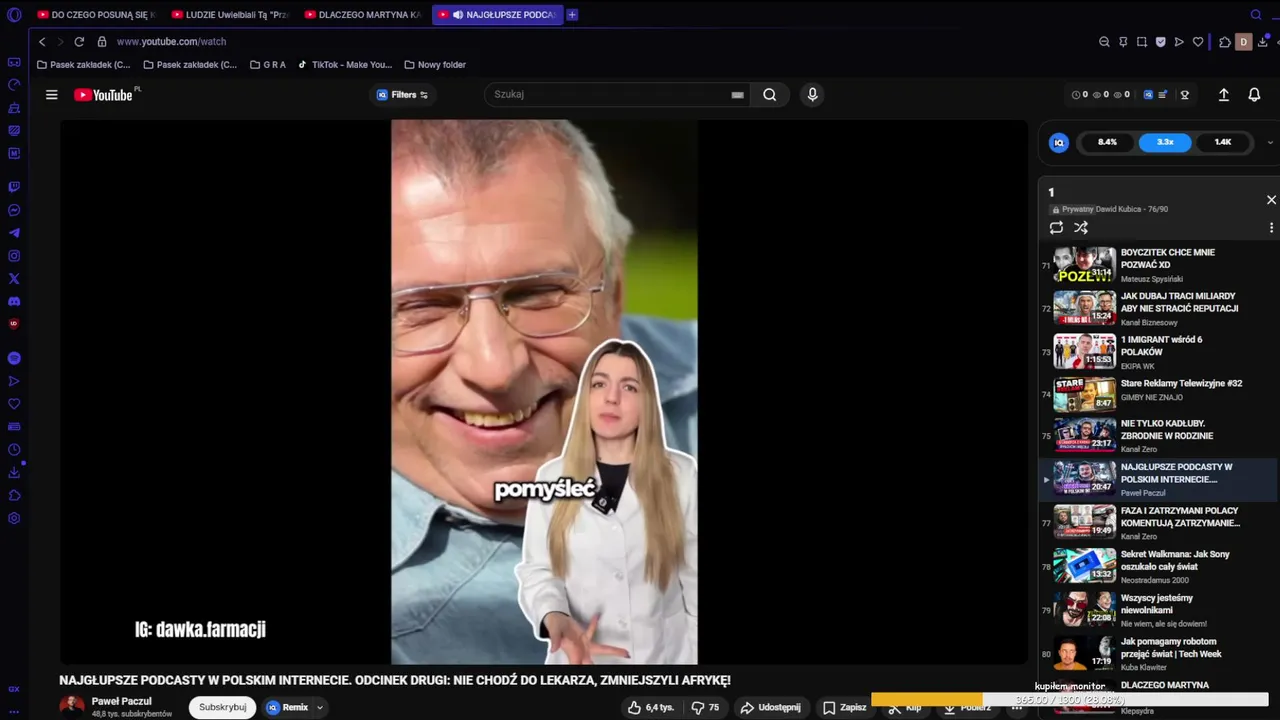Screen dimensions: 1280x720
Task: Switch to the DLACZEGO MARTYNA tab
Action: 362,15
